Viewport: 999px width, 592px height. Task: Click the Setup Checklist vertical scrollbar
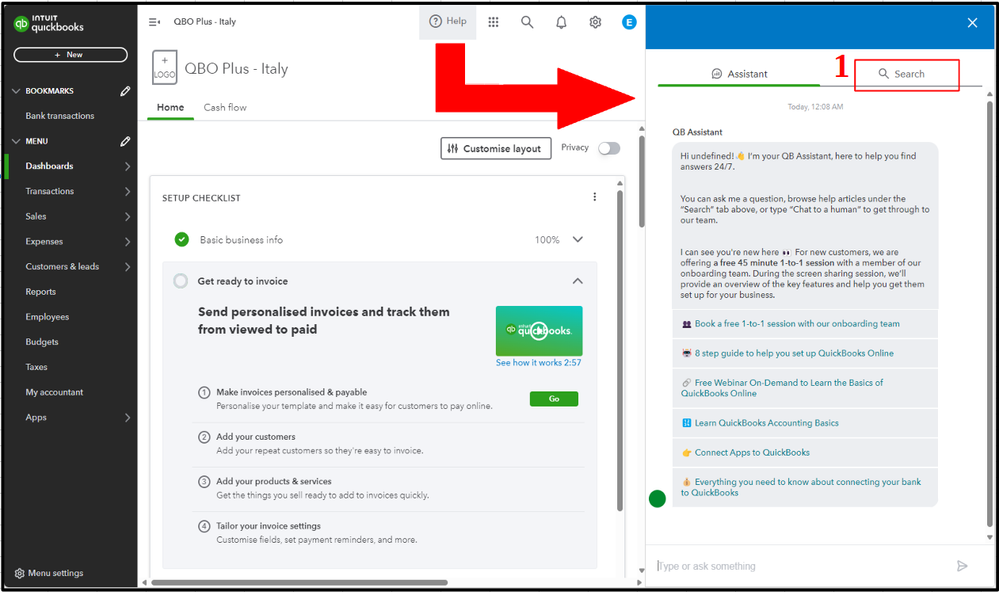[620, 352]
